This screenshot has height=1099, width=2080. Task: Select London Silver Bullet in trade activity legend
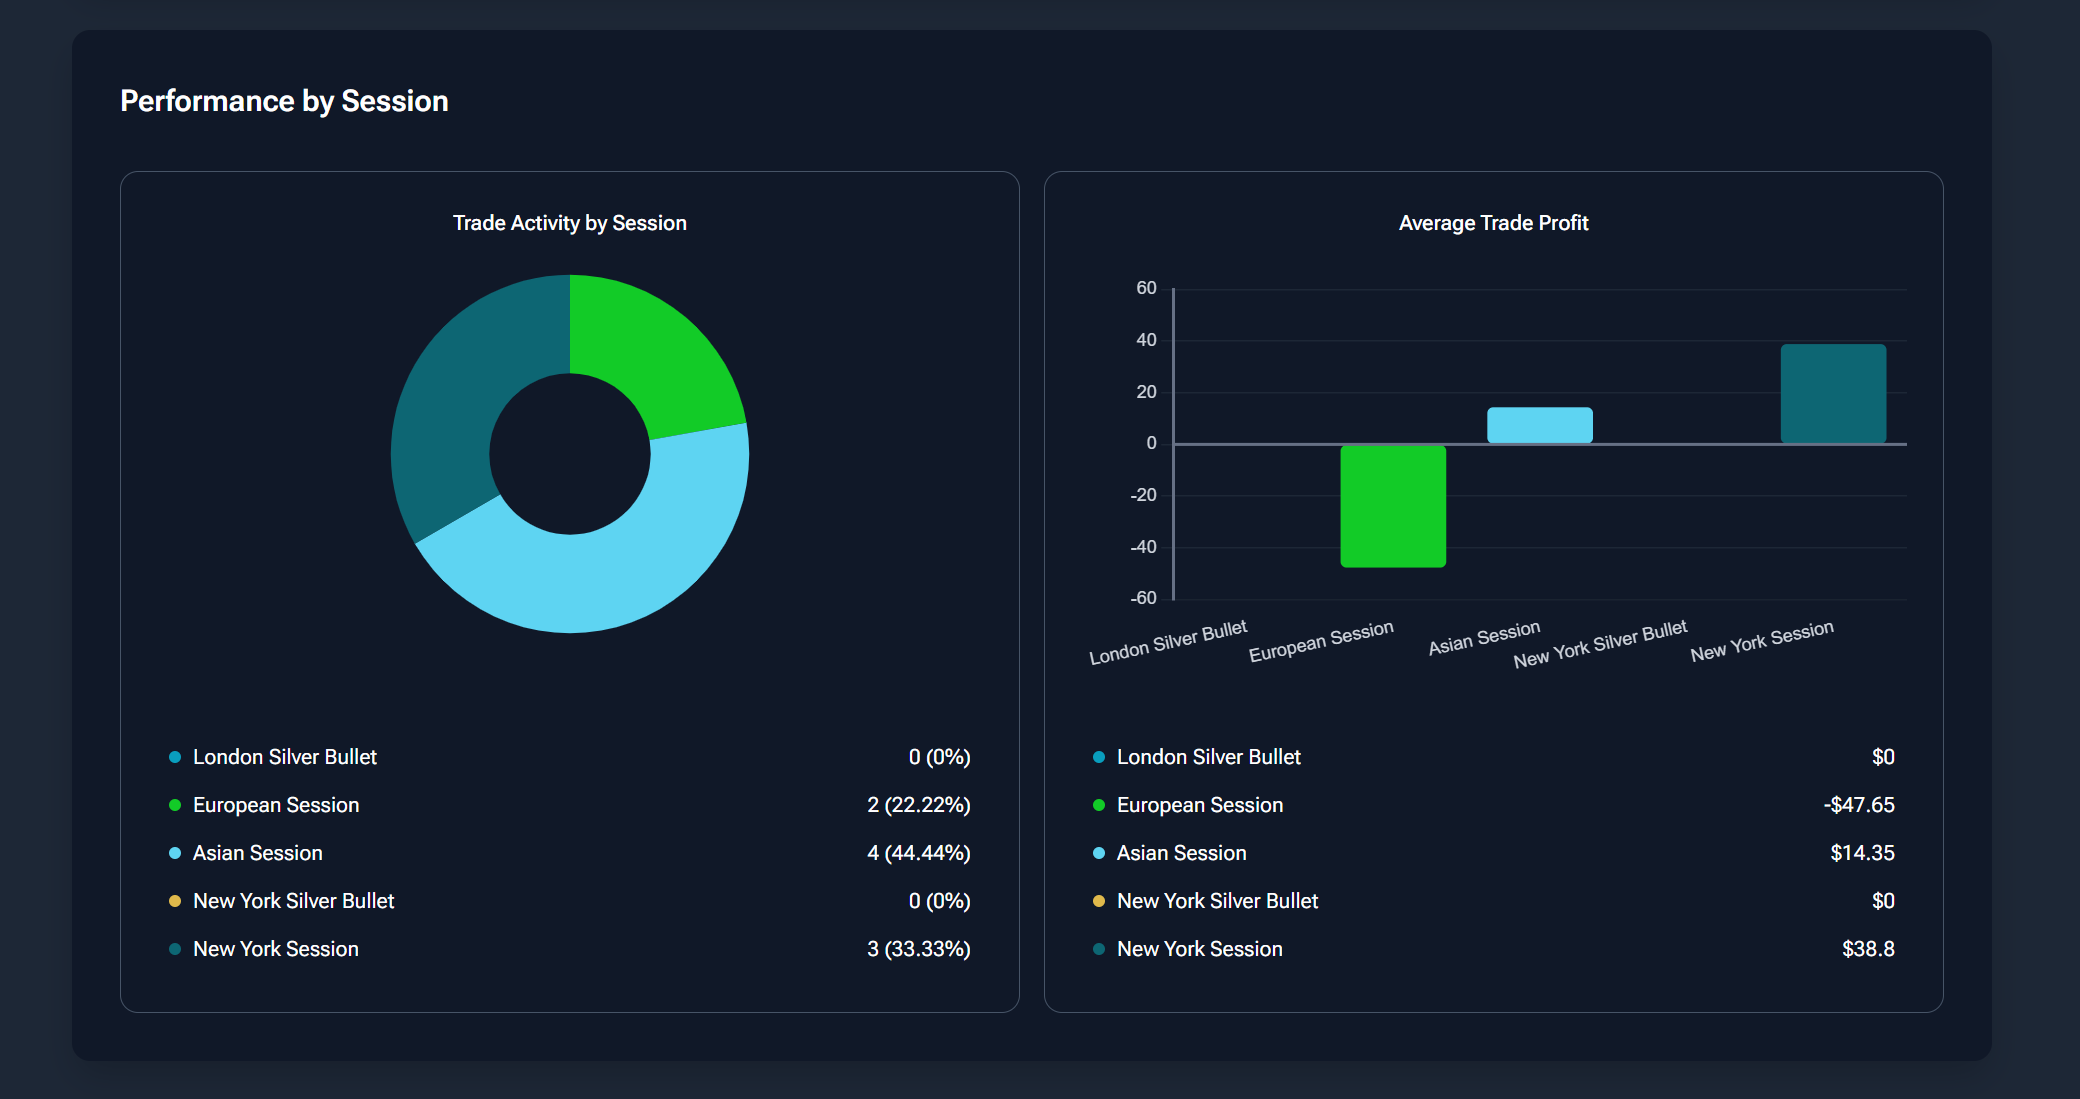(285, 757)
